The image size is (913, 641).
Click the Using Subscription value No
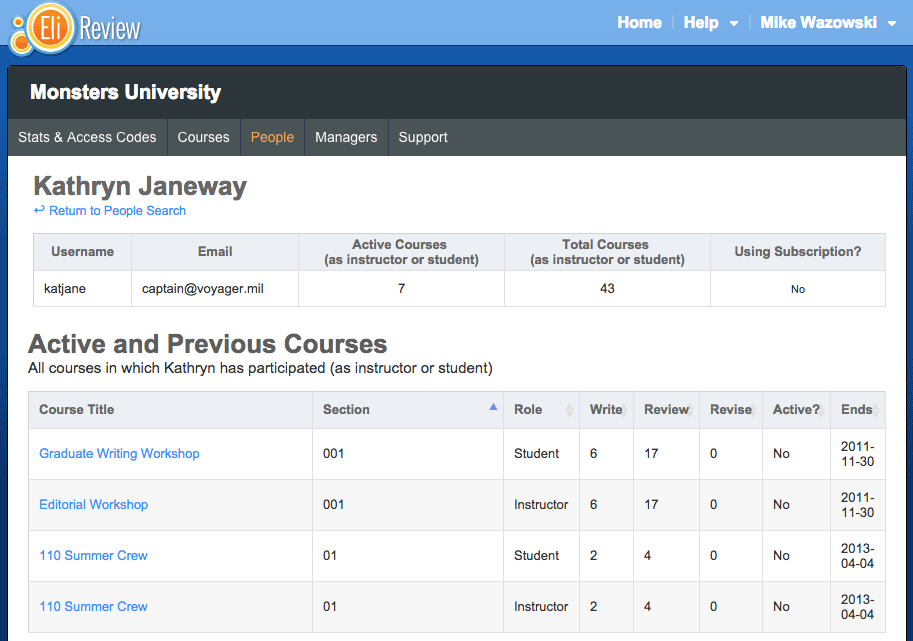798,289
